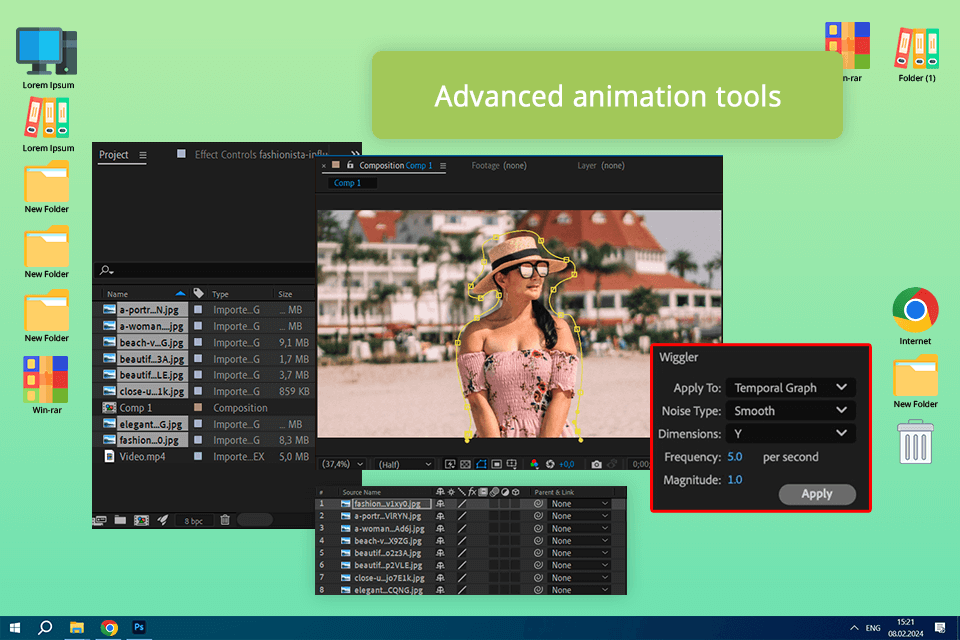Click the Wiggler Frequency value 5.0
The image size is (960, 640).
point(735,457)
